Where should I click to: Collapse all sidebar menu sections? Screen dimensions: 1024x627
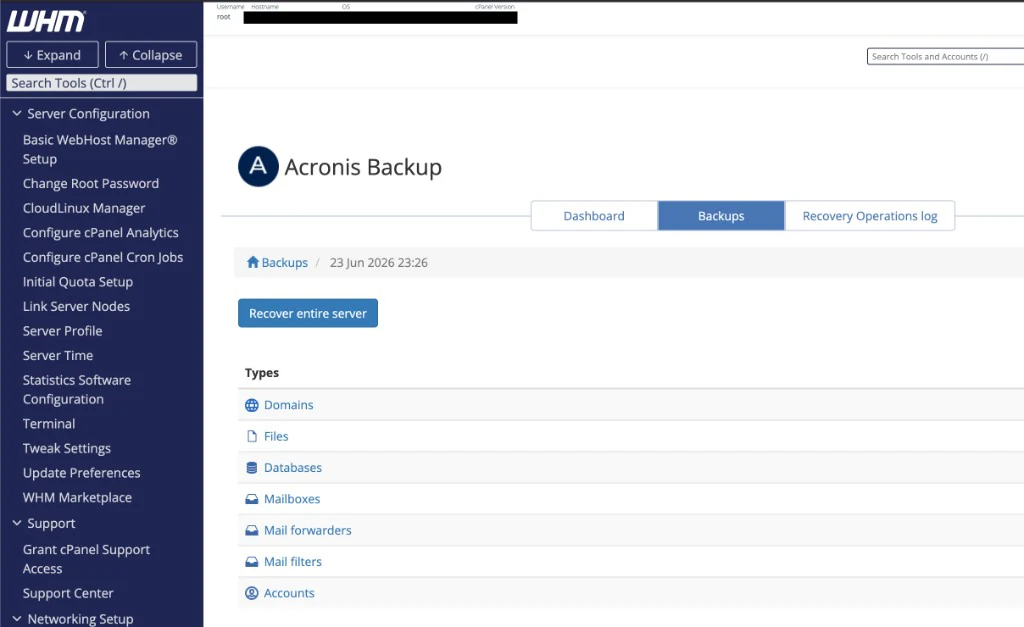point(151,55)
